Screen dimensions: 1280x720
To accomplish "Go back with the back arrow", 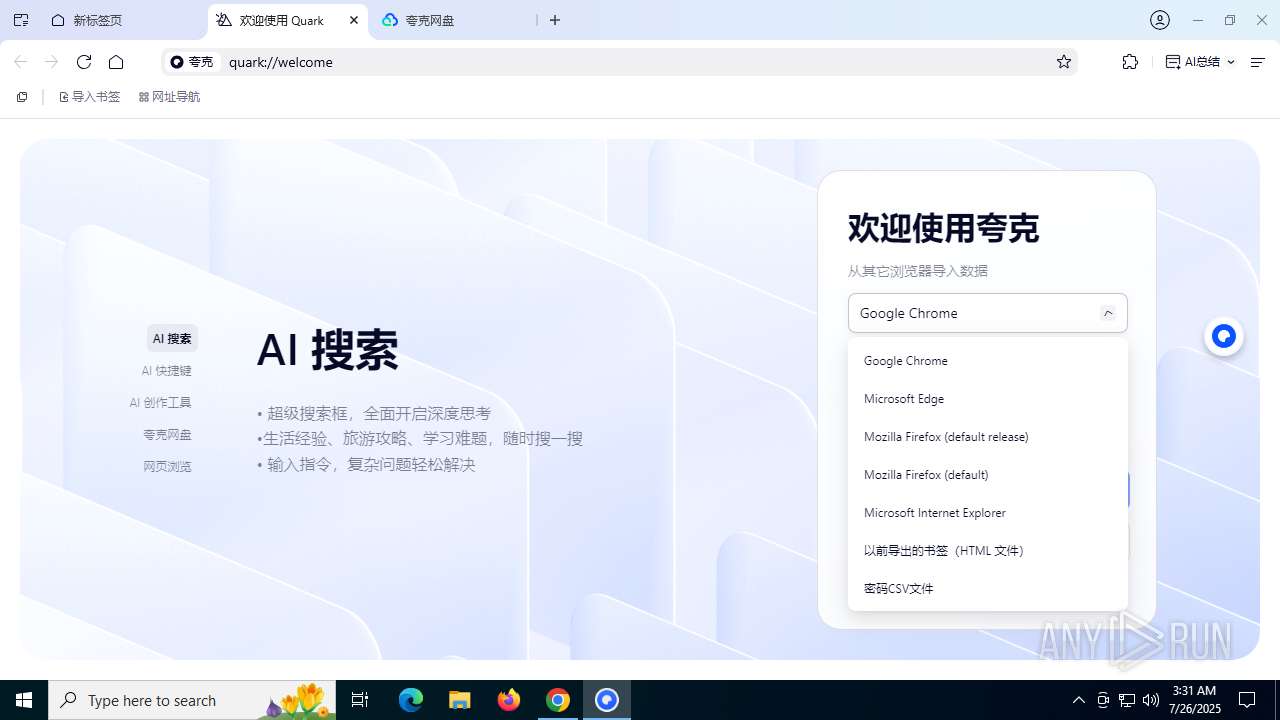I will pos(20,62).
